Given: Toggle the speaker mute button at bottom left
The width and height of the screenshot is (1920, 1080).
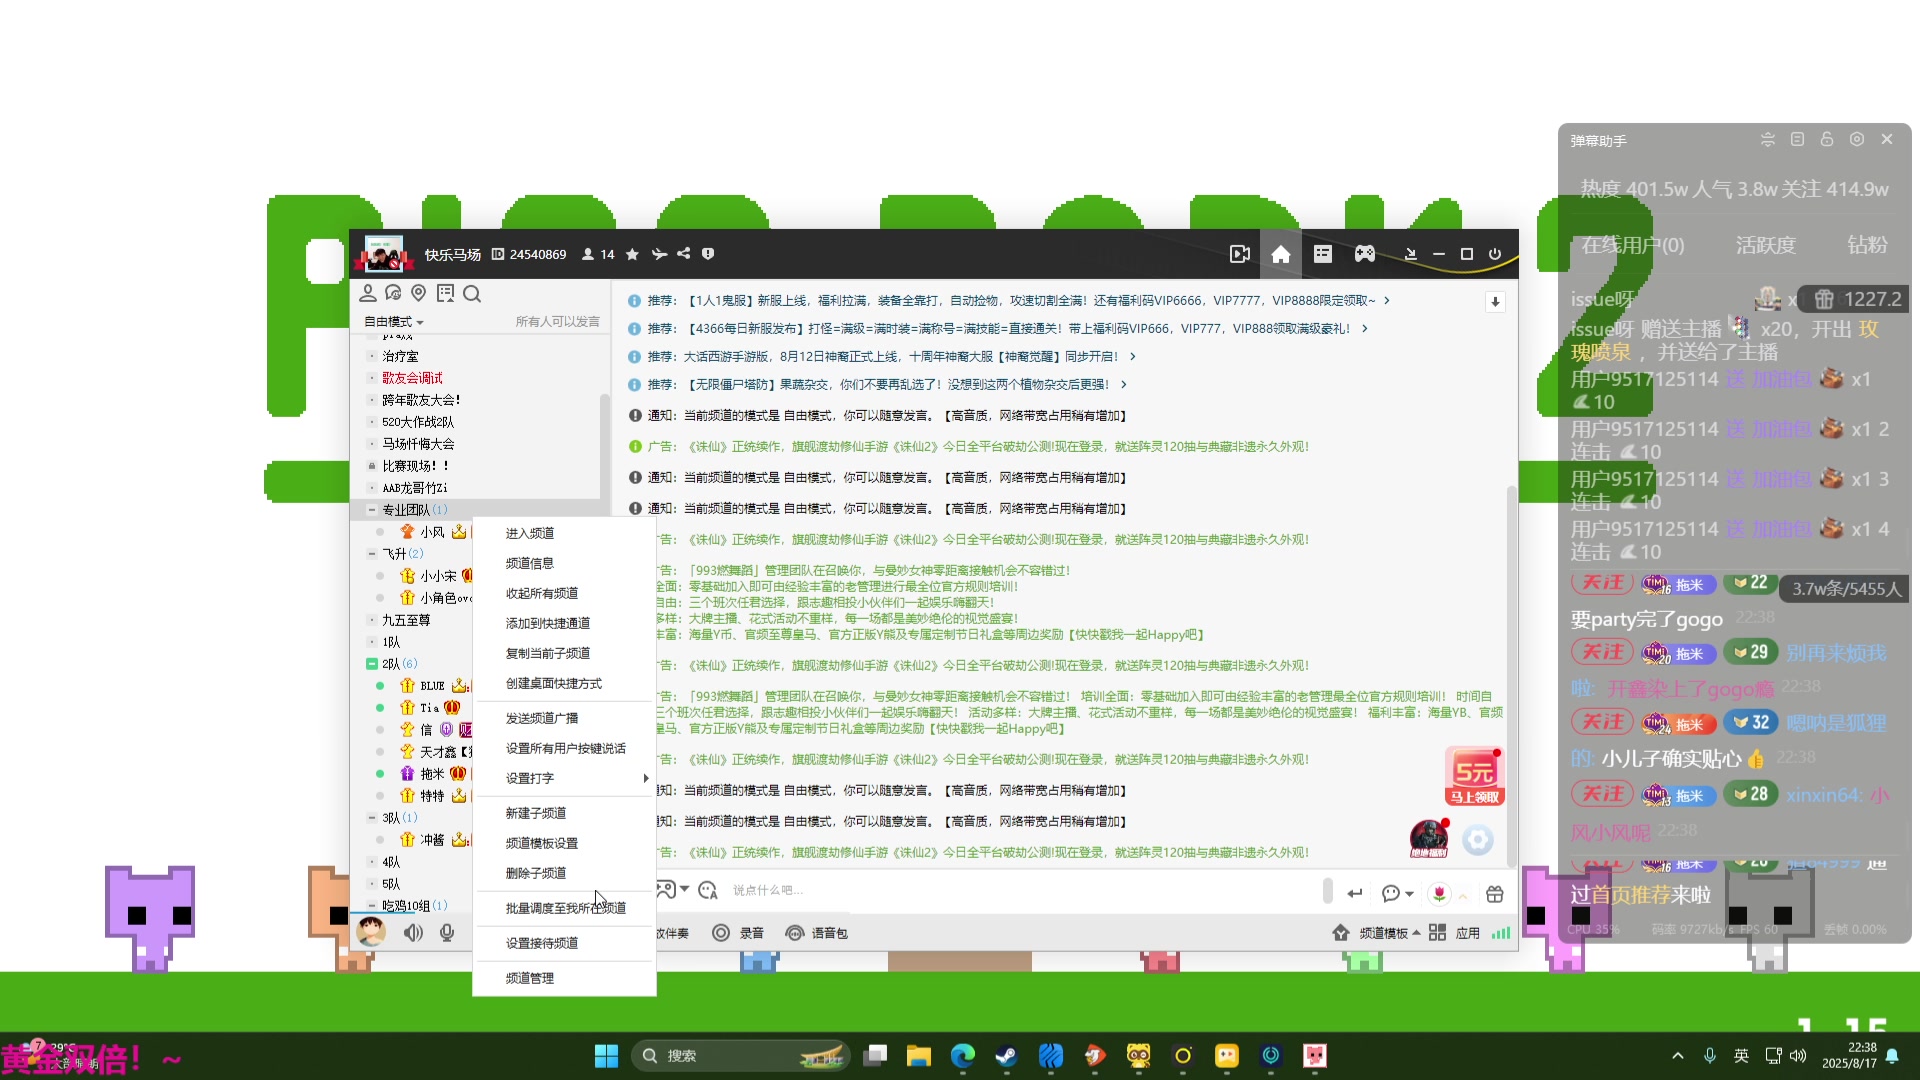Looking at the screenshot, I should (413, 933).
